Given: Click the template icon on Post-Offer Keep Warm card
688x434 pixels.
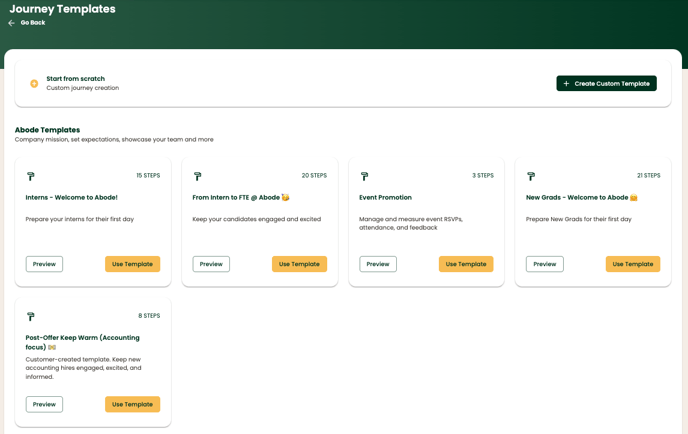Looking at the screenshot, I should coord(31,316).
